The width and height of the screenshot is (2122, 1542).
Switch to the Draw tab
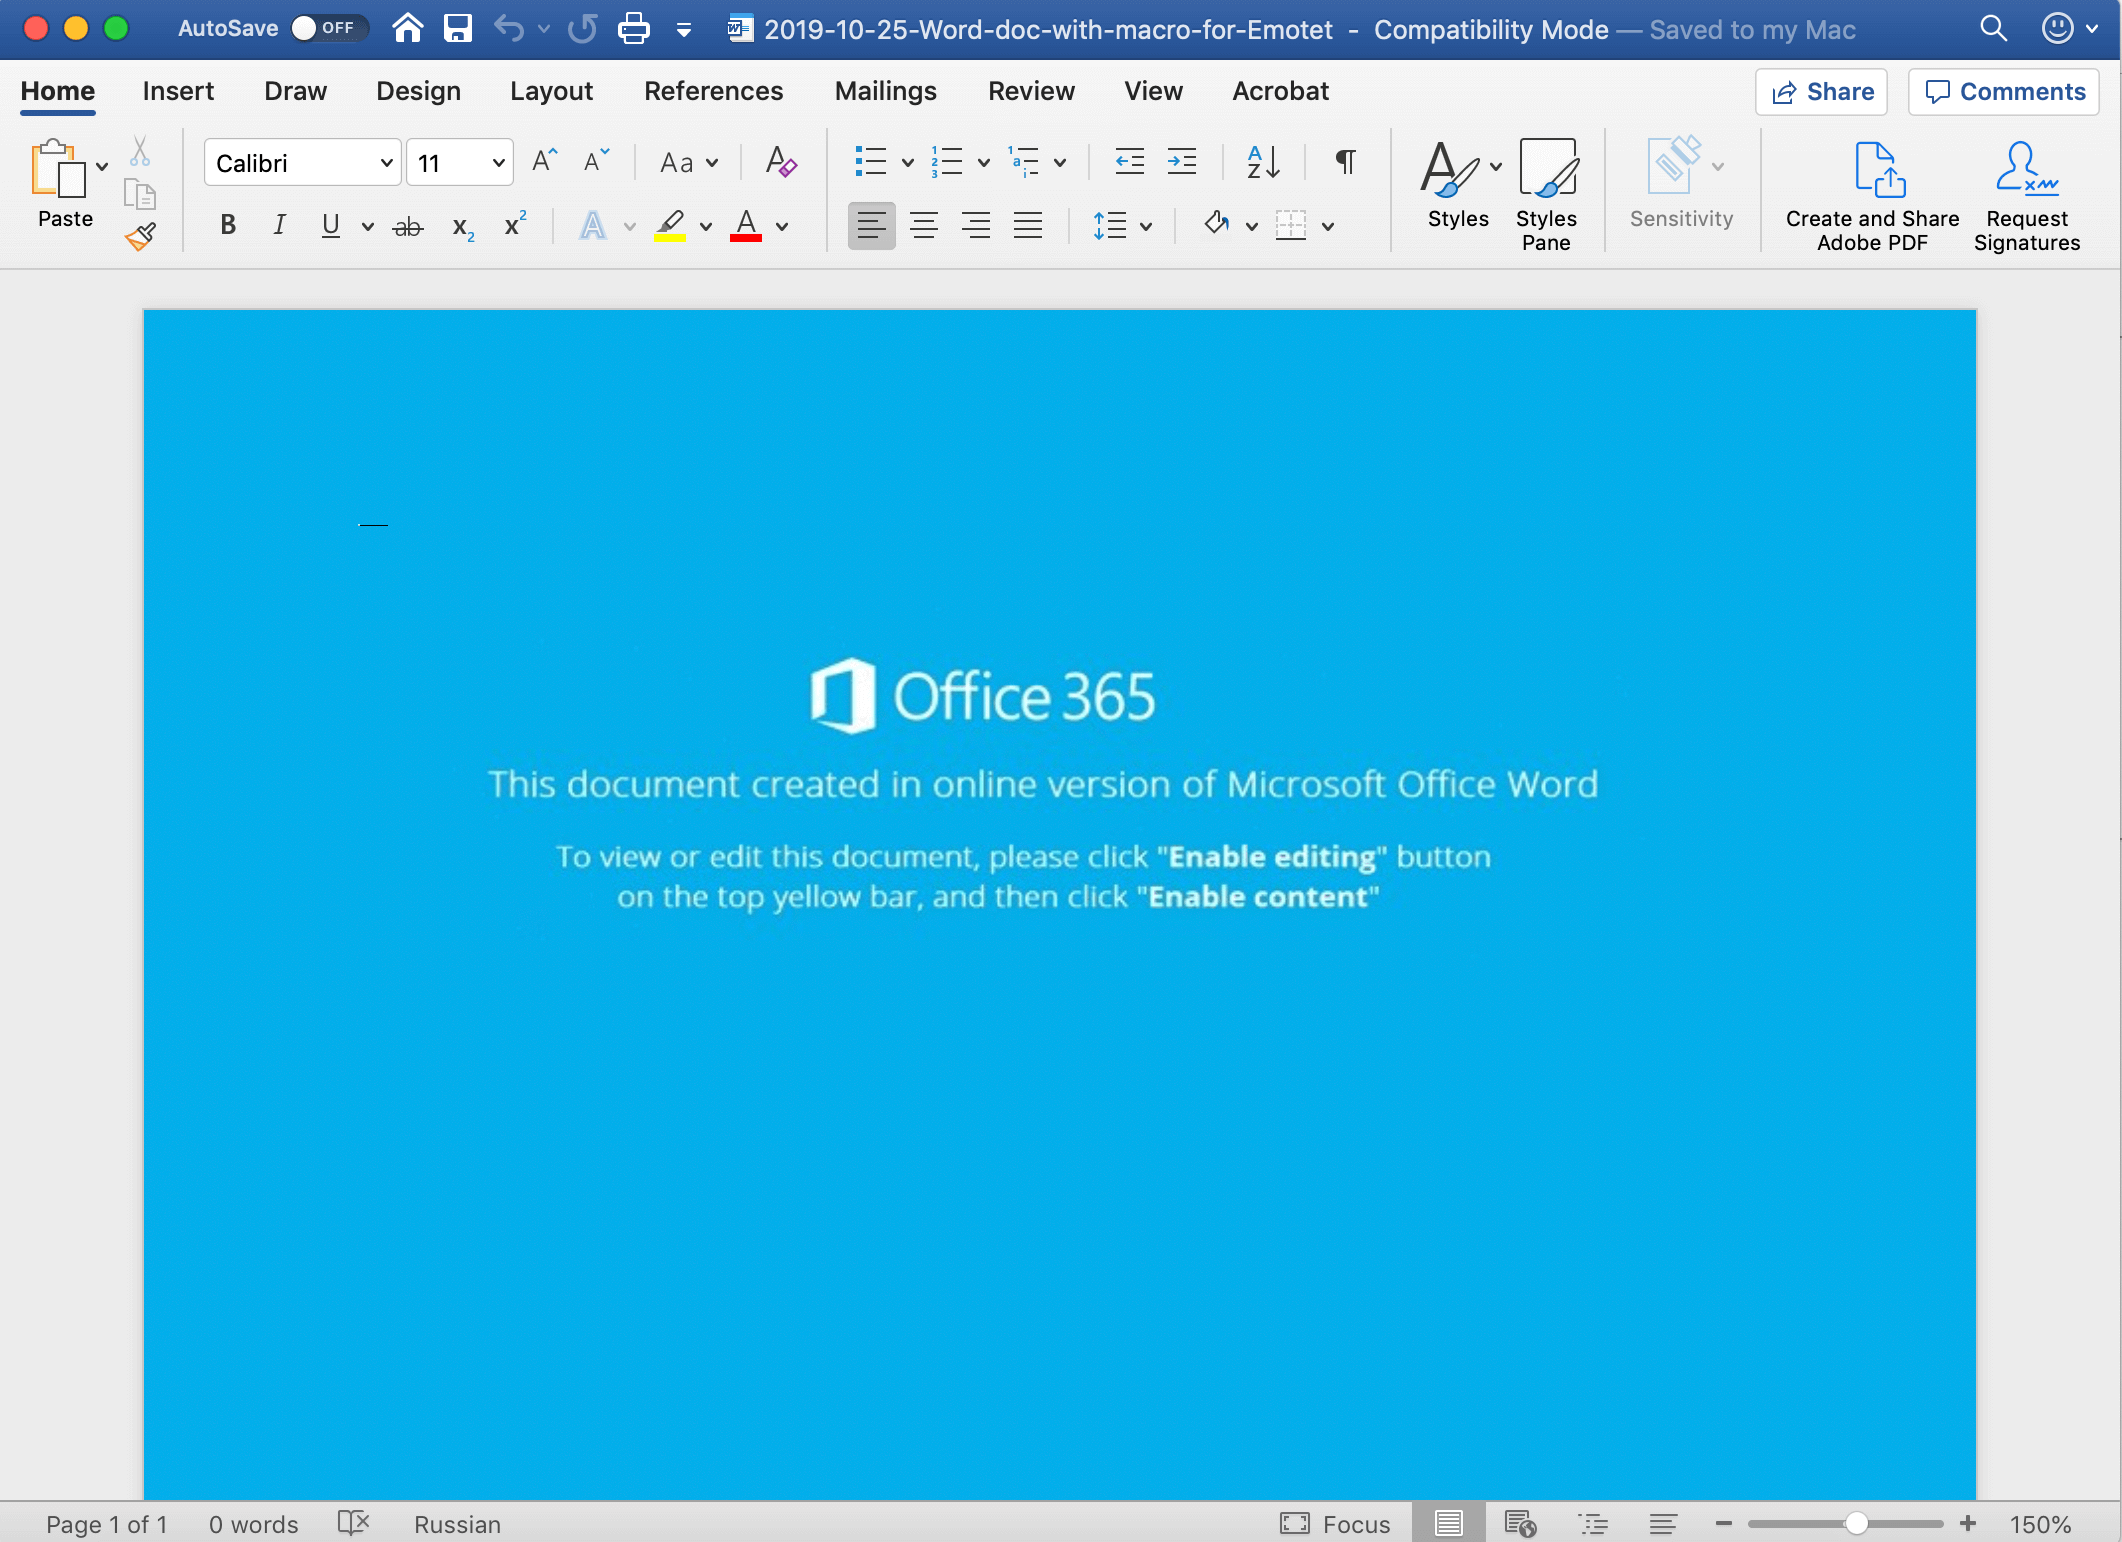(x=295, y=91)
